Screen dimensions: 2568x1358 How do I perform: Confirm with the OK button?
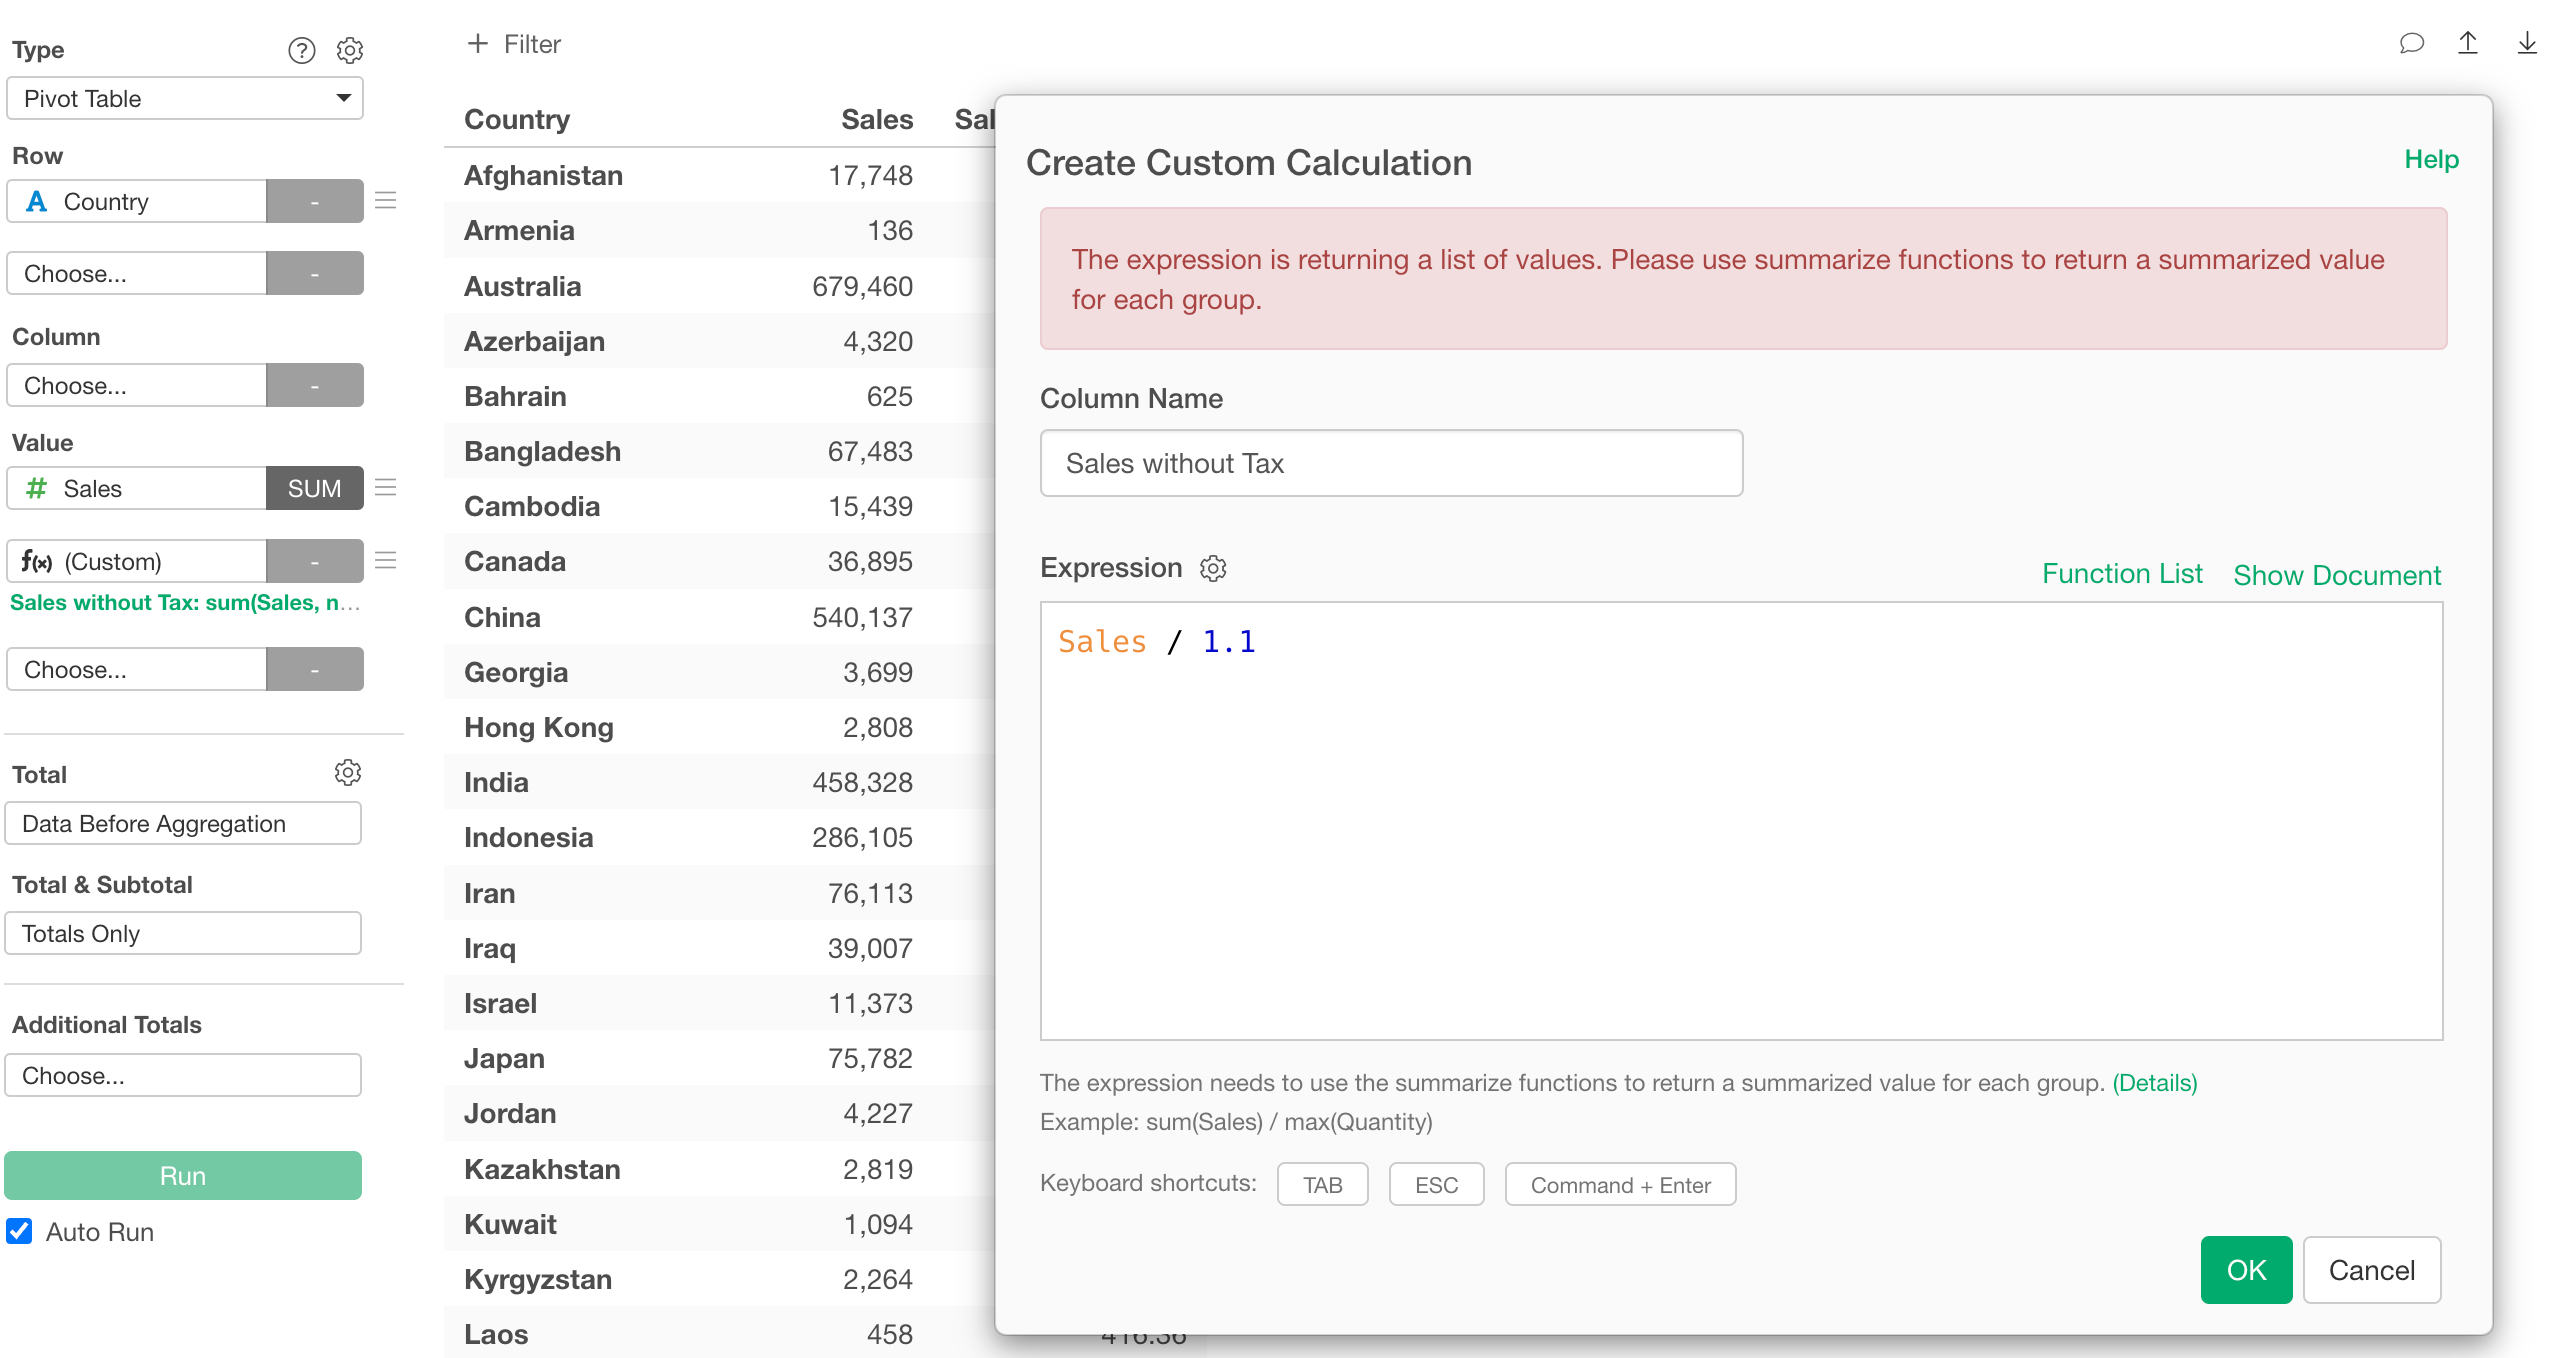coord(2245,1270)
